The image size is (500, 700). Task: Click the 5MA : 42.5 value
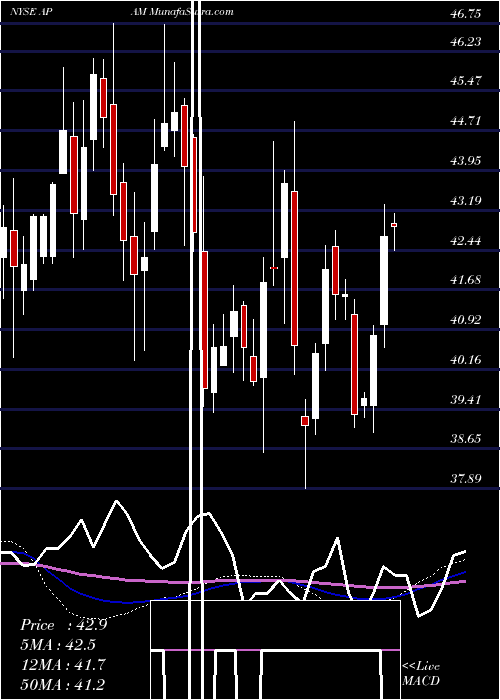click(x=58, y=645)
